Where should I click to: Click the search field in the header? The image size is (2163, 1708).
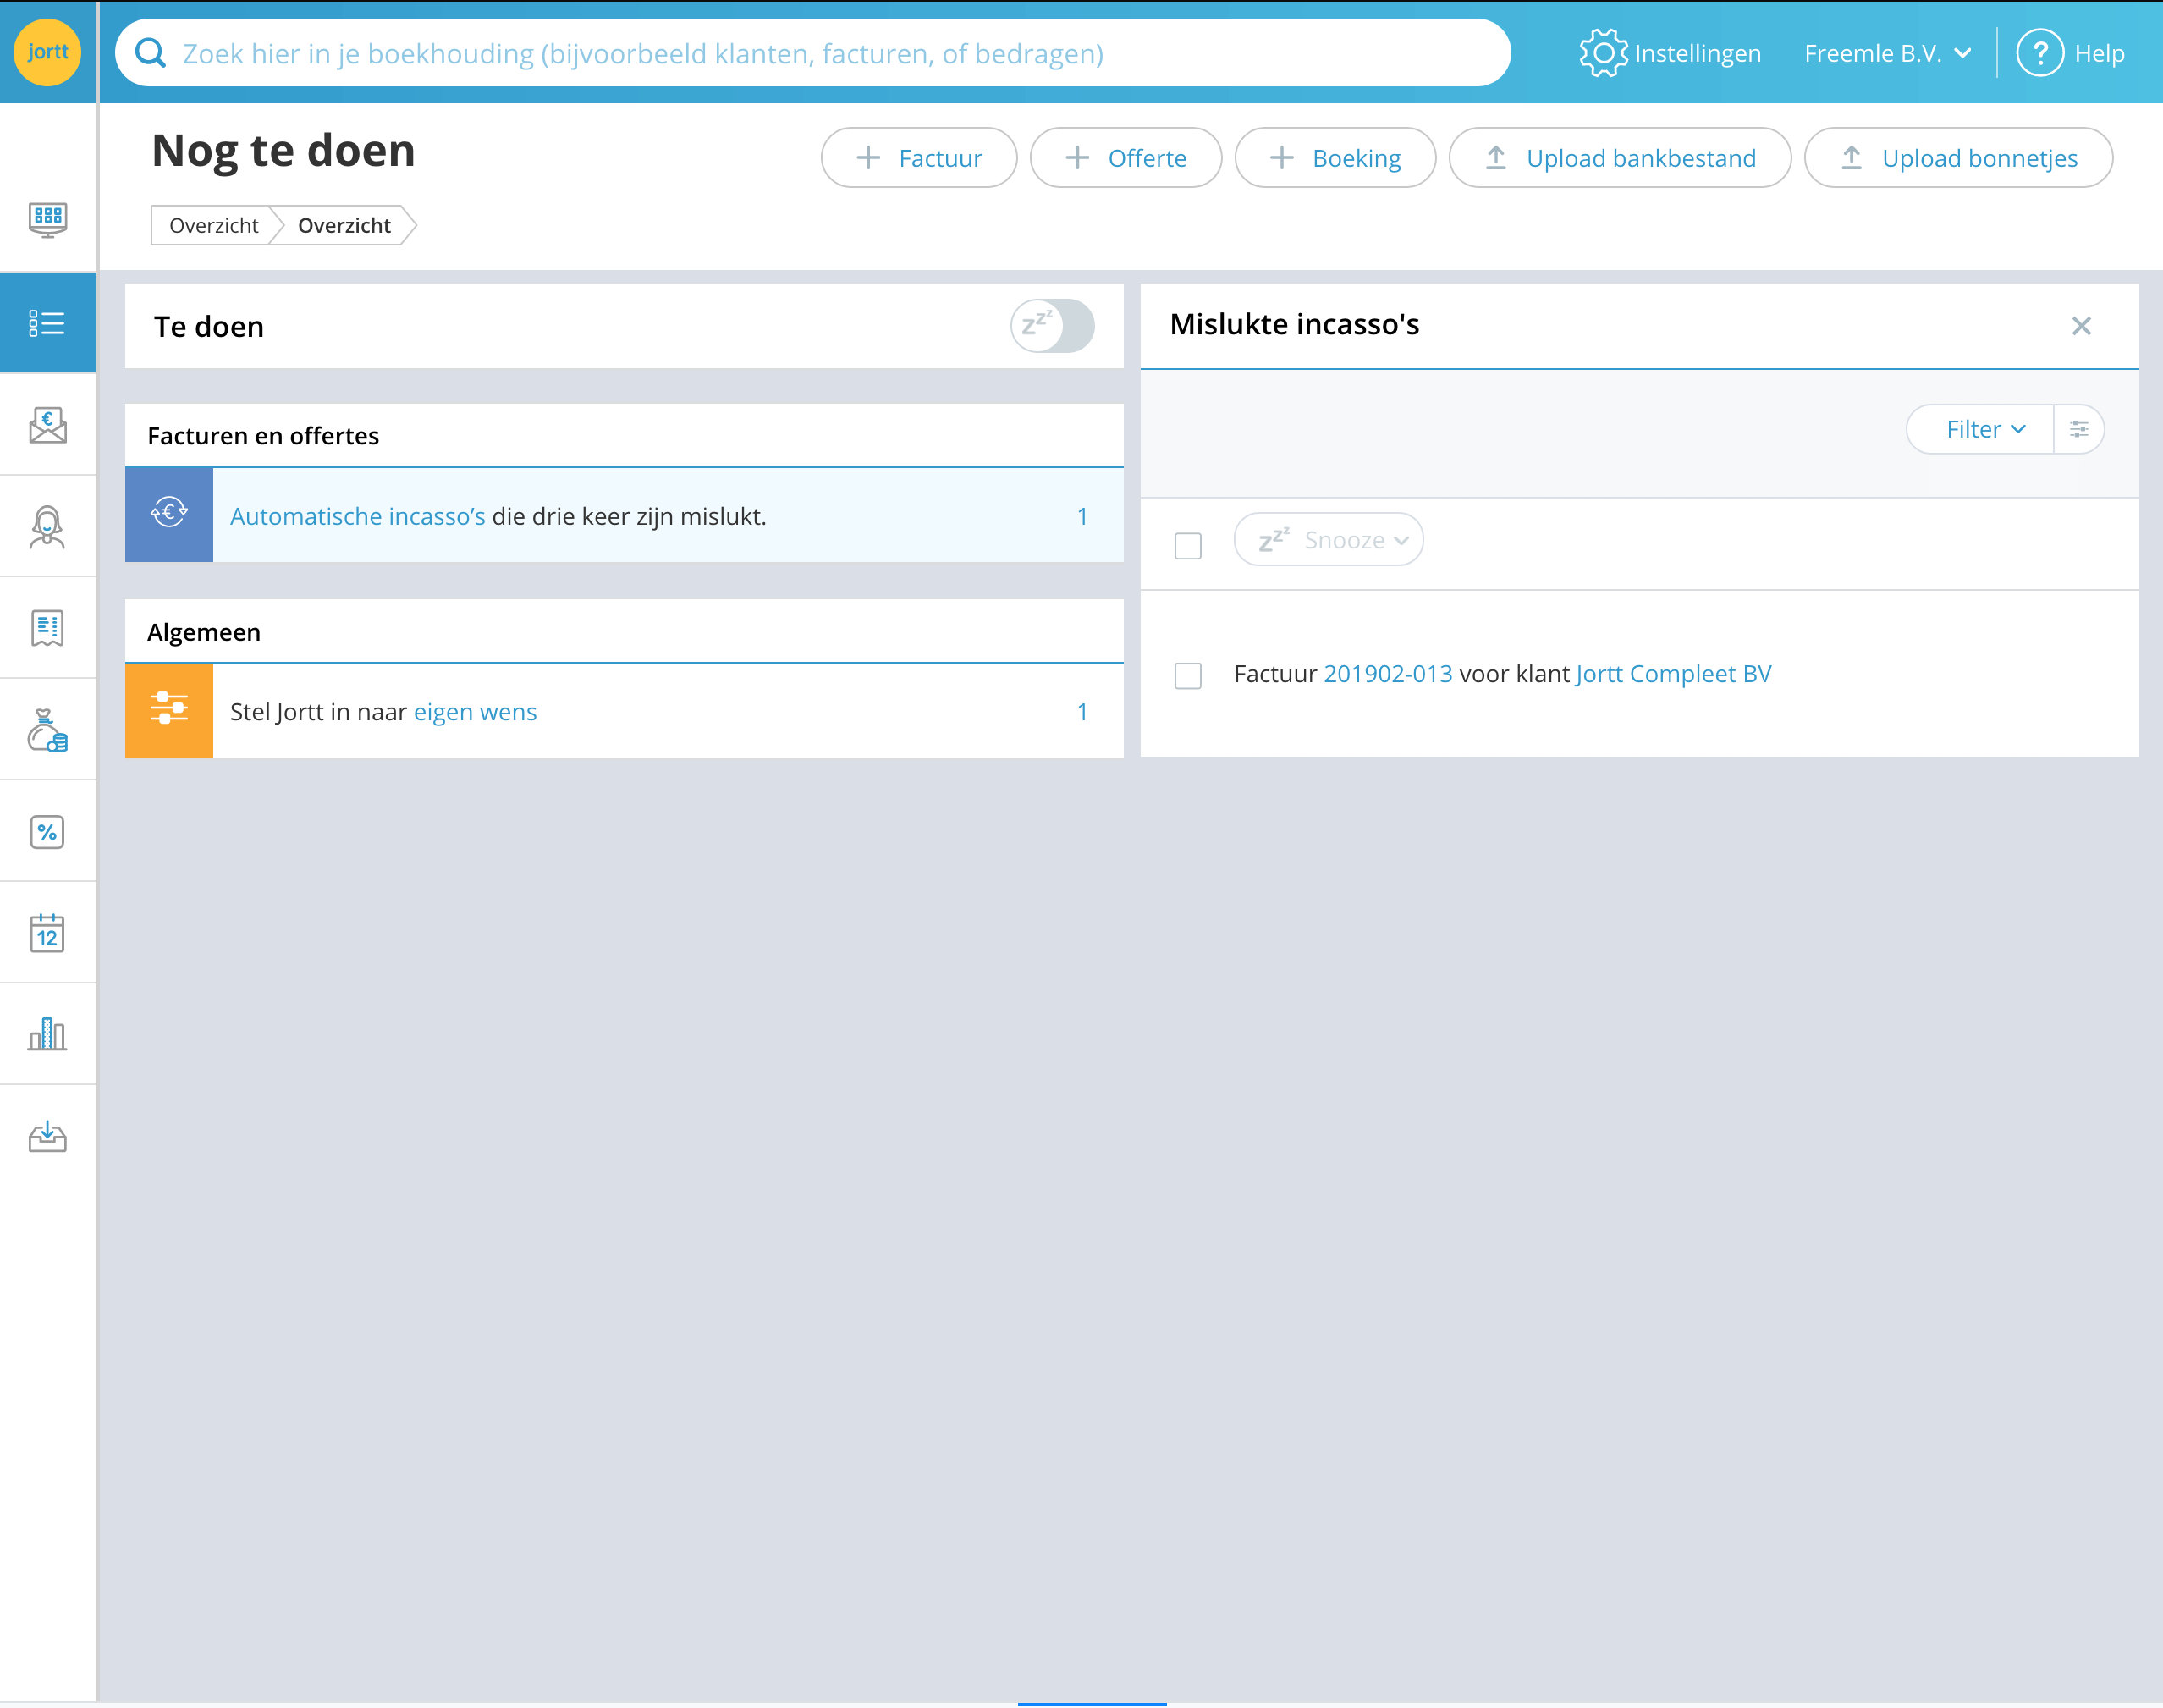coord(812,53)
